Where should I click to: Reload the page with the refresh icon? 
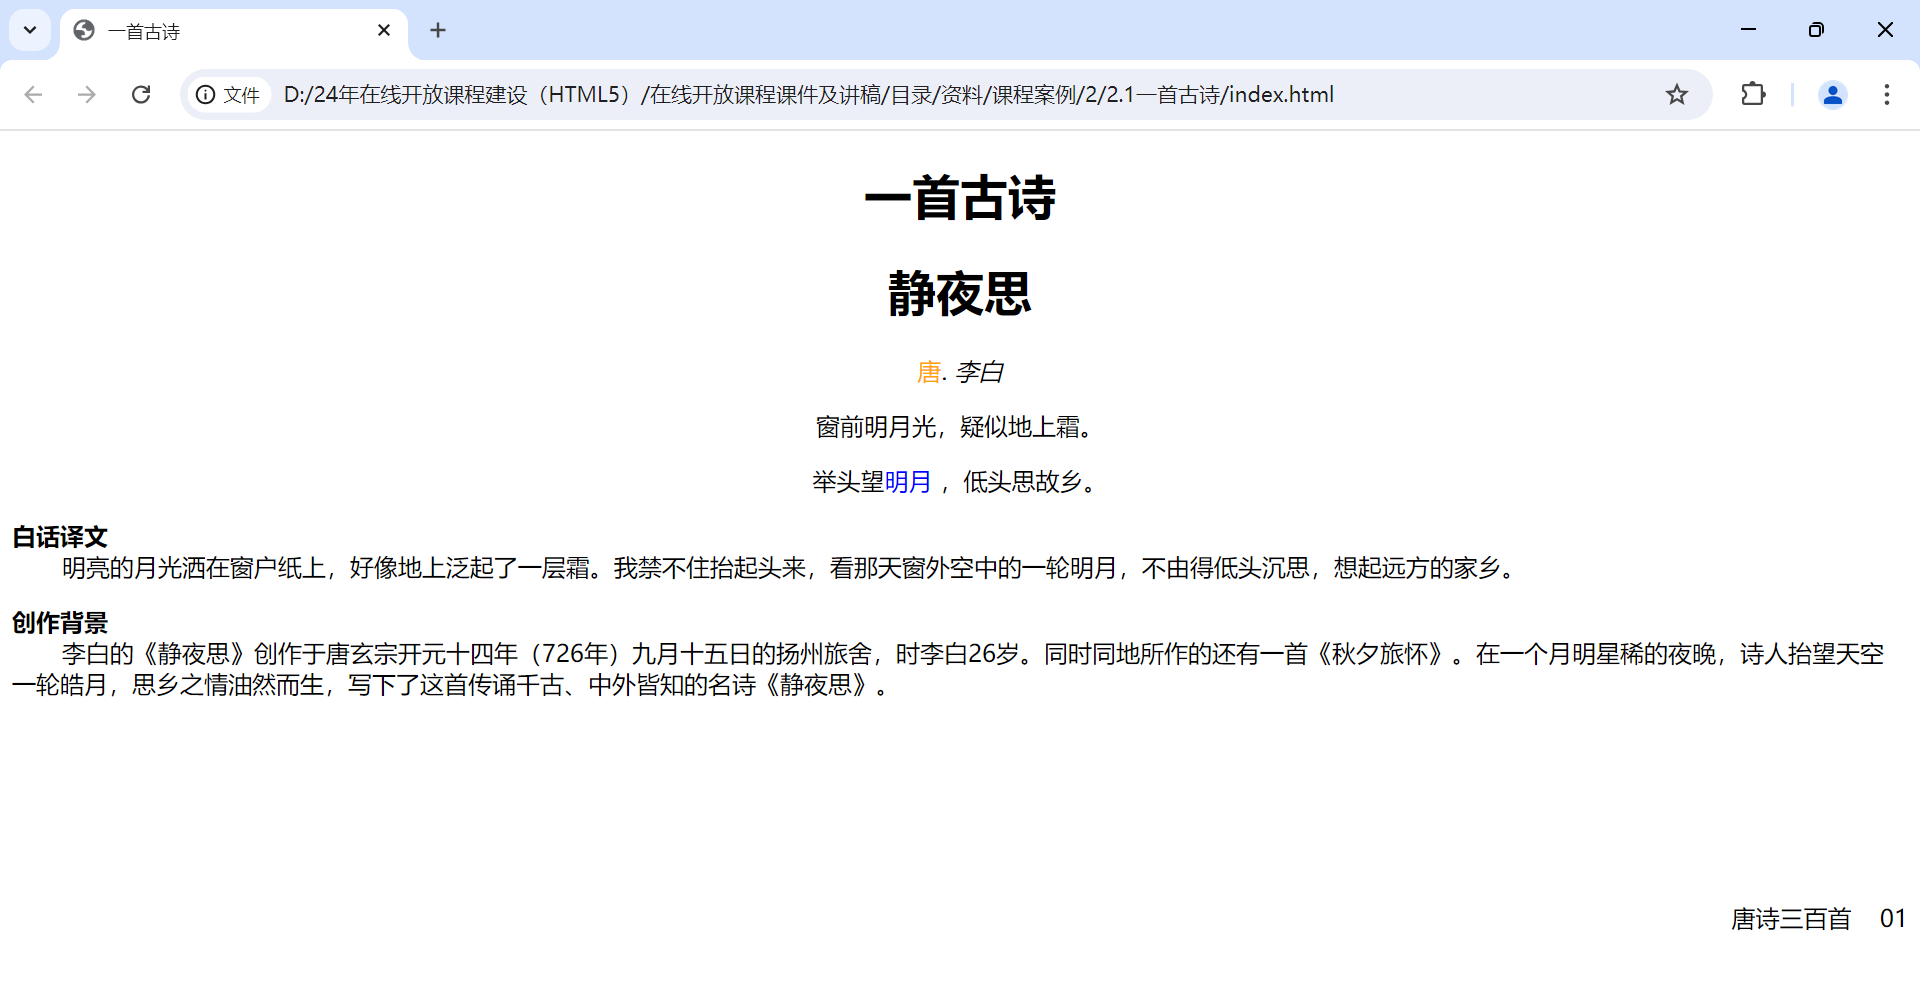(141, 94)
